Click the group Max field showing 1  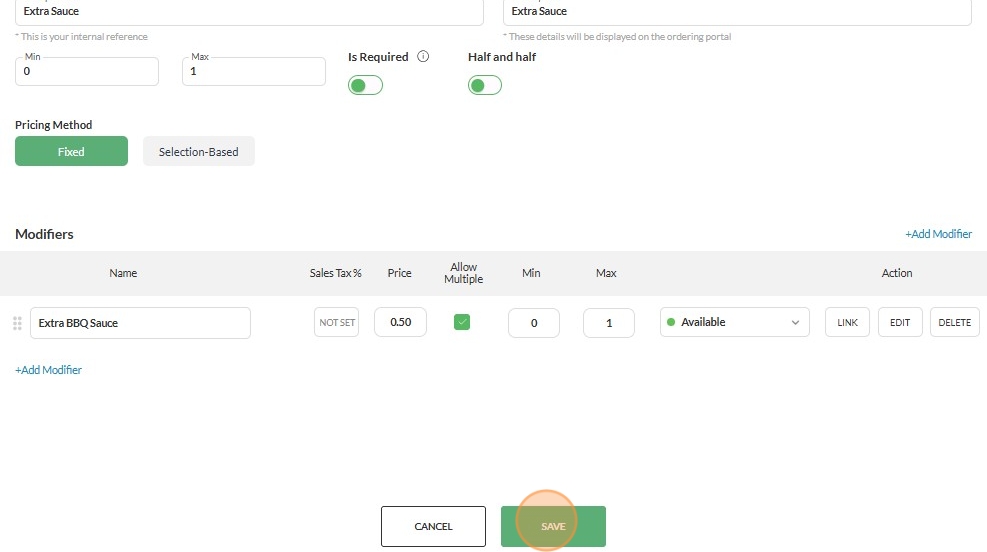click(x=254, y=71)
